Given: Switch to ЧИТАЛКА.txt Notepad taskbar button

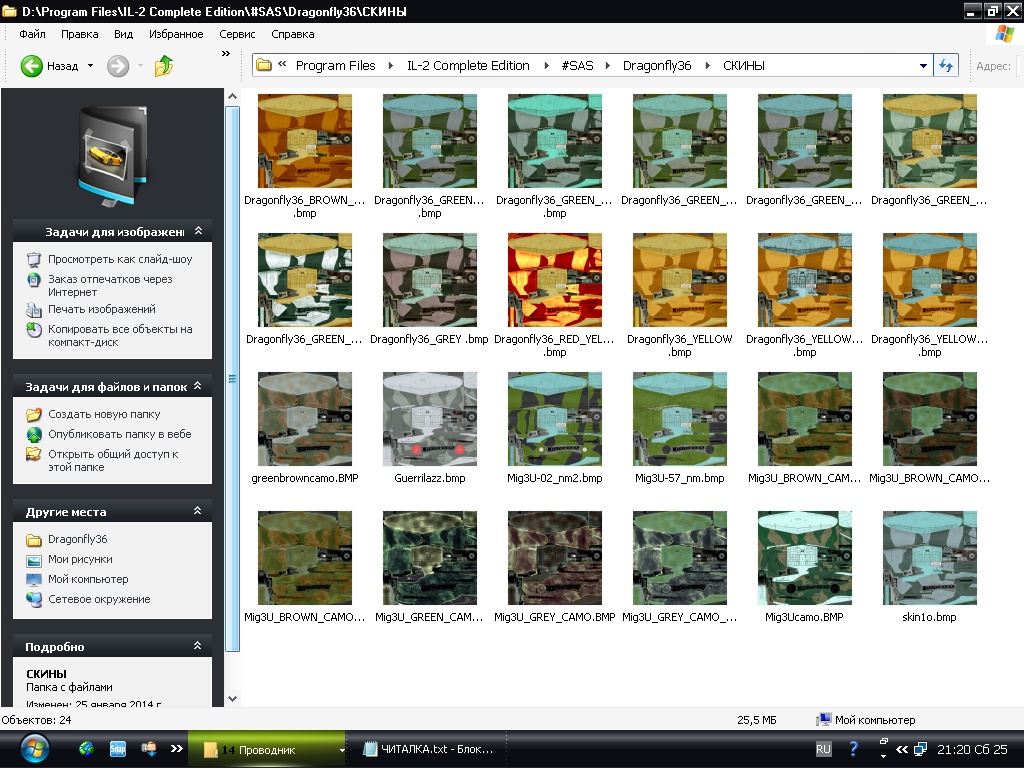Looking at the screenshot, I should coord(428,749).
